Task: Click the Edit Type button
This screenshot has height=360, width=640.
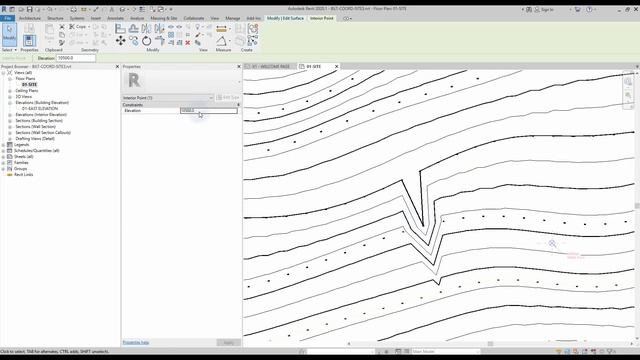Action: [228, 98]
